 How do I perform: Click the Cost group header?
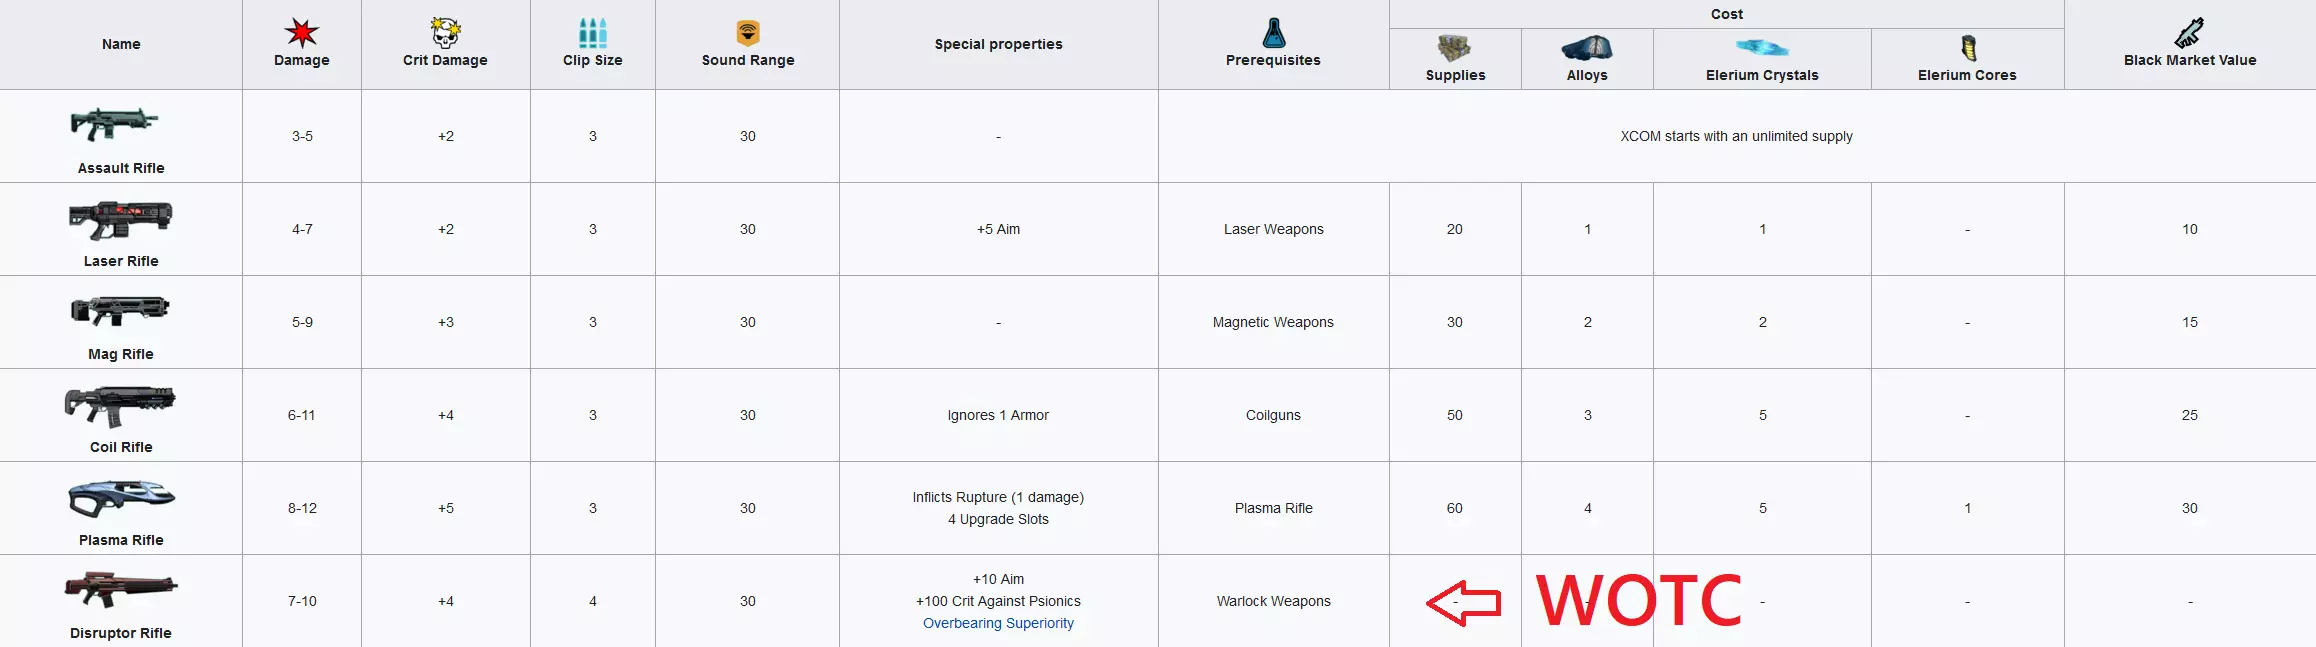click(x=1726, y=14)
